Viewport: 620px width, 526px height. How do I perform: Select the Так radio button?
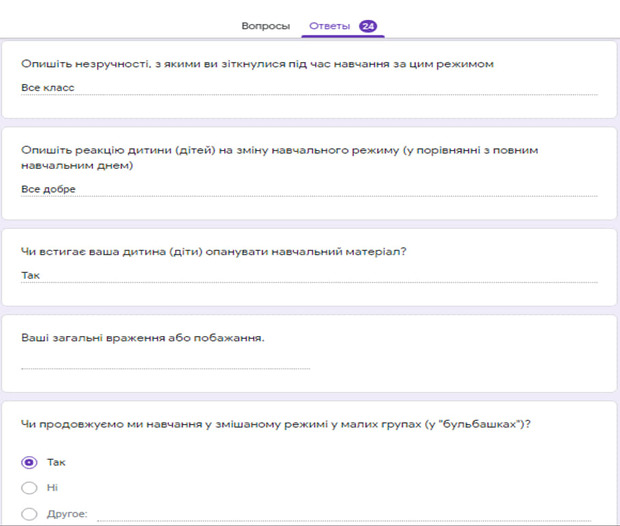(x=29, y=463)
